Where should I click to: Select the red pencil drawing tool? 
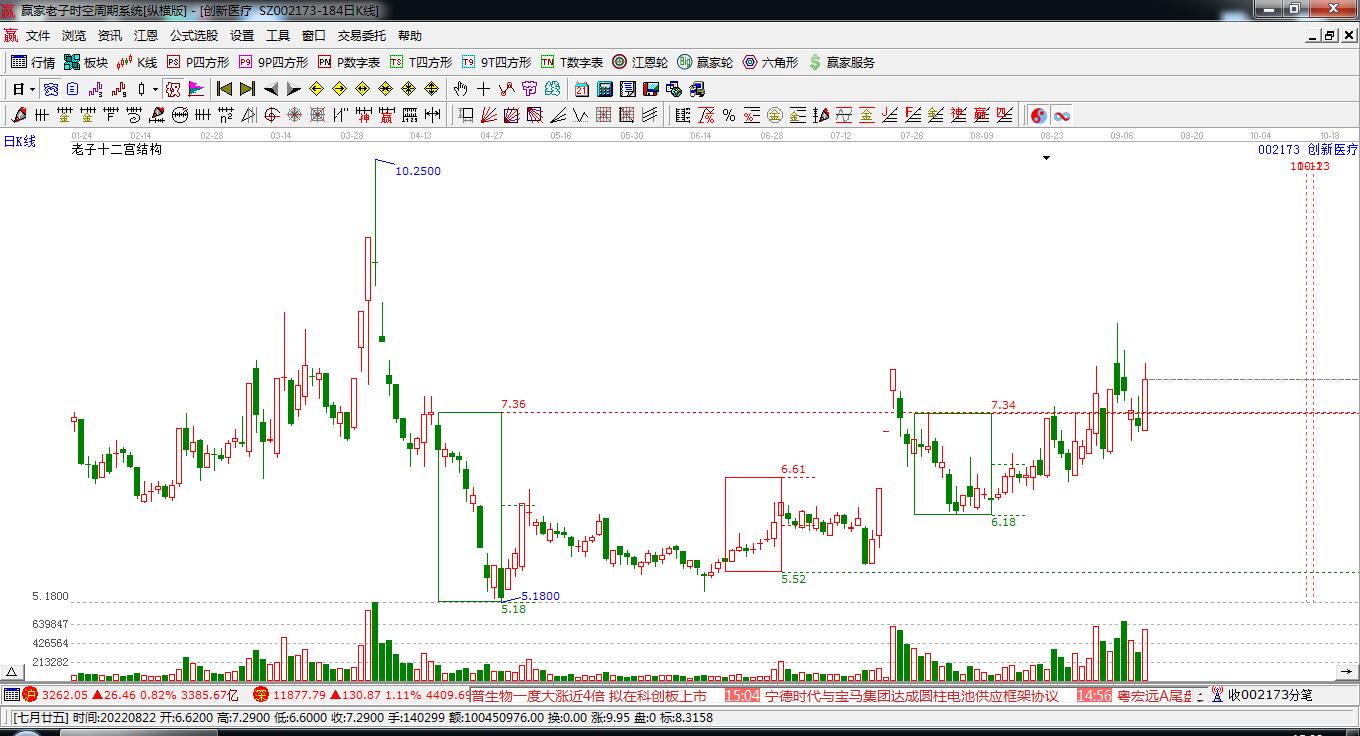(x=18, y=115)
